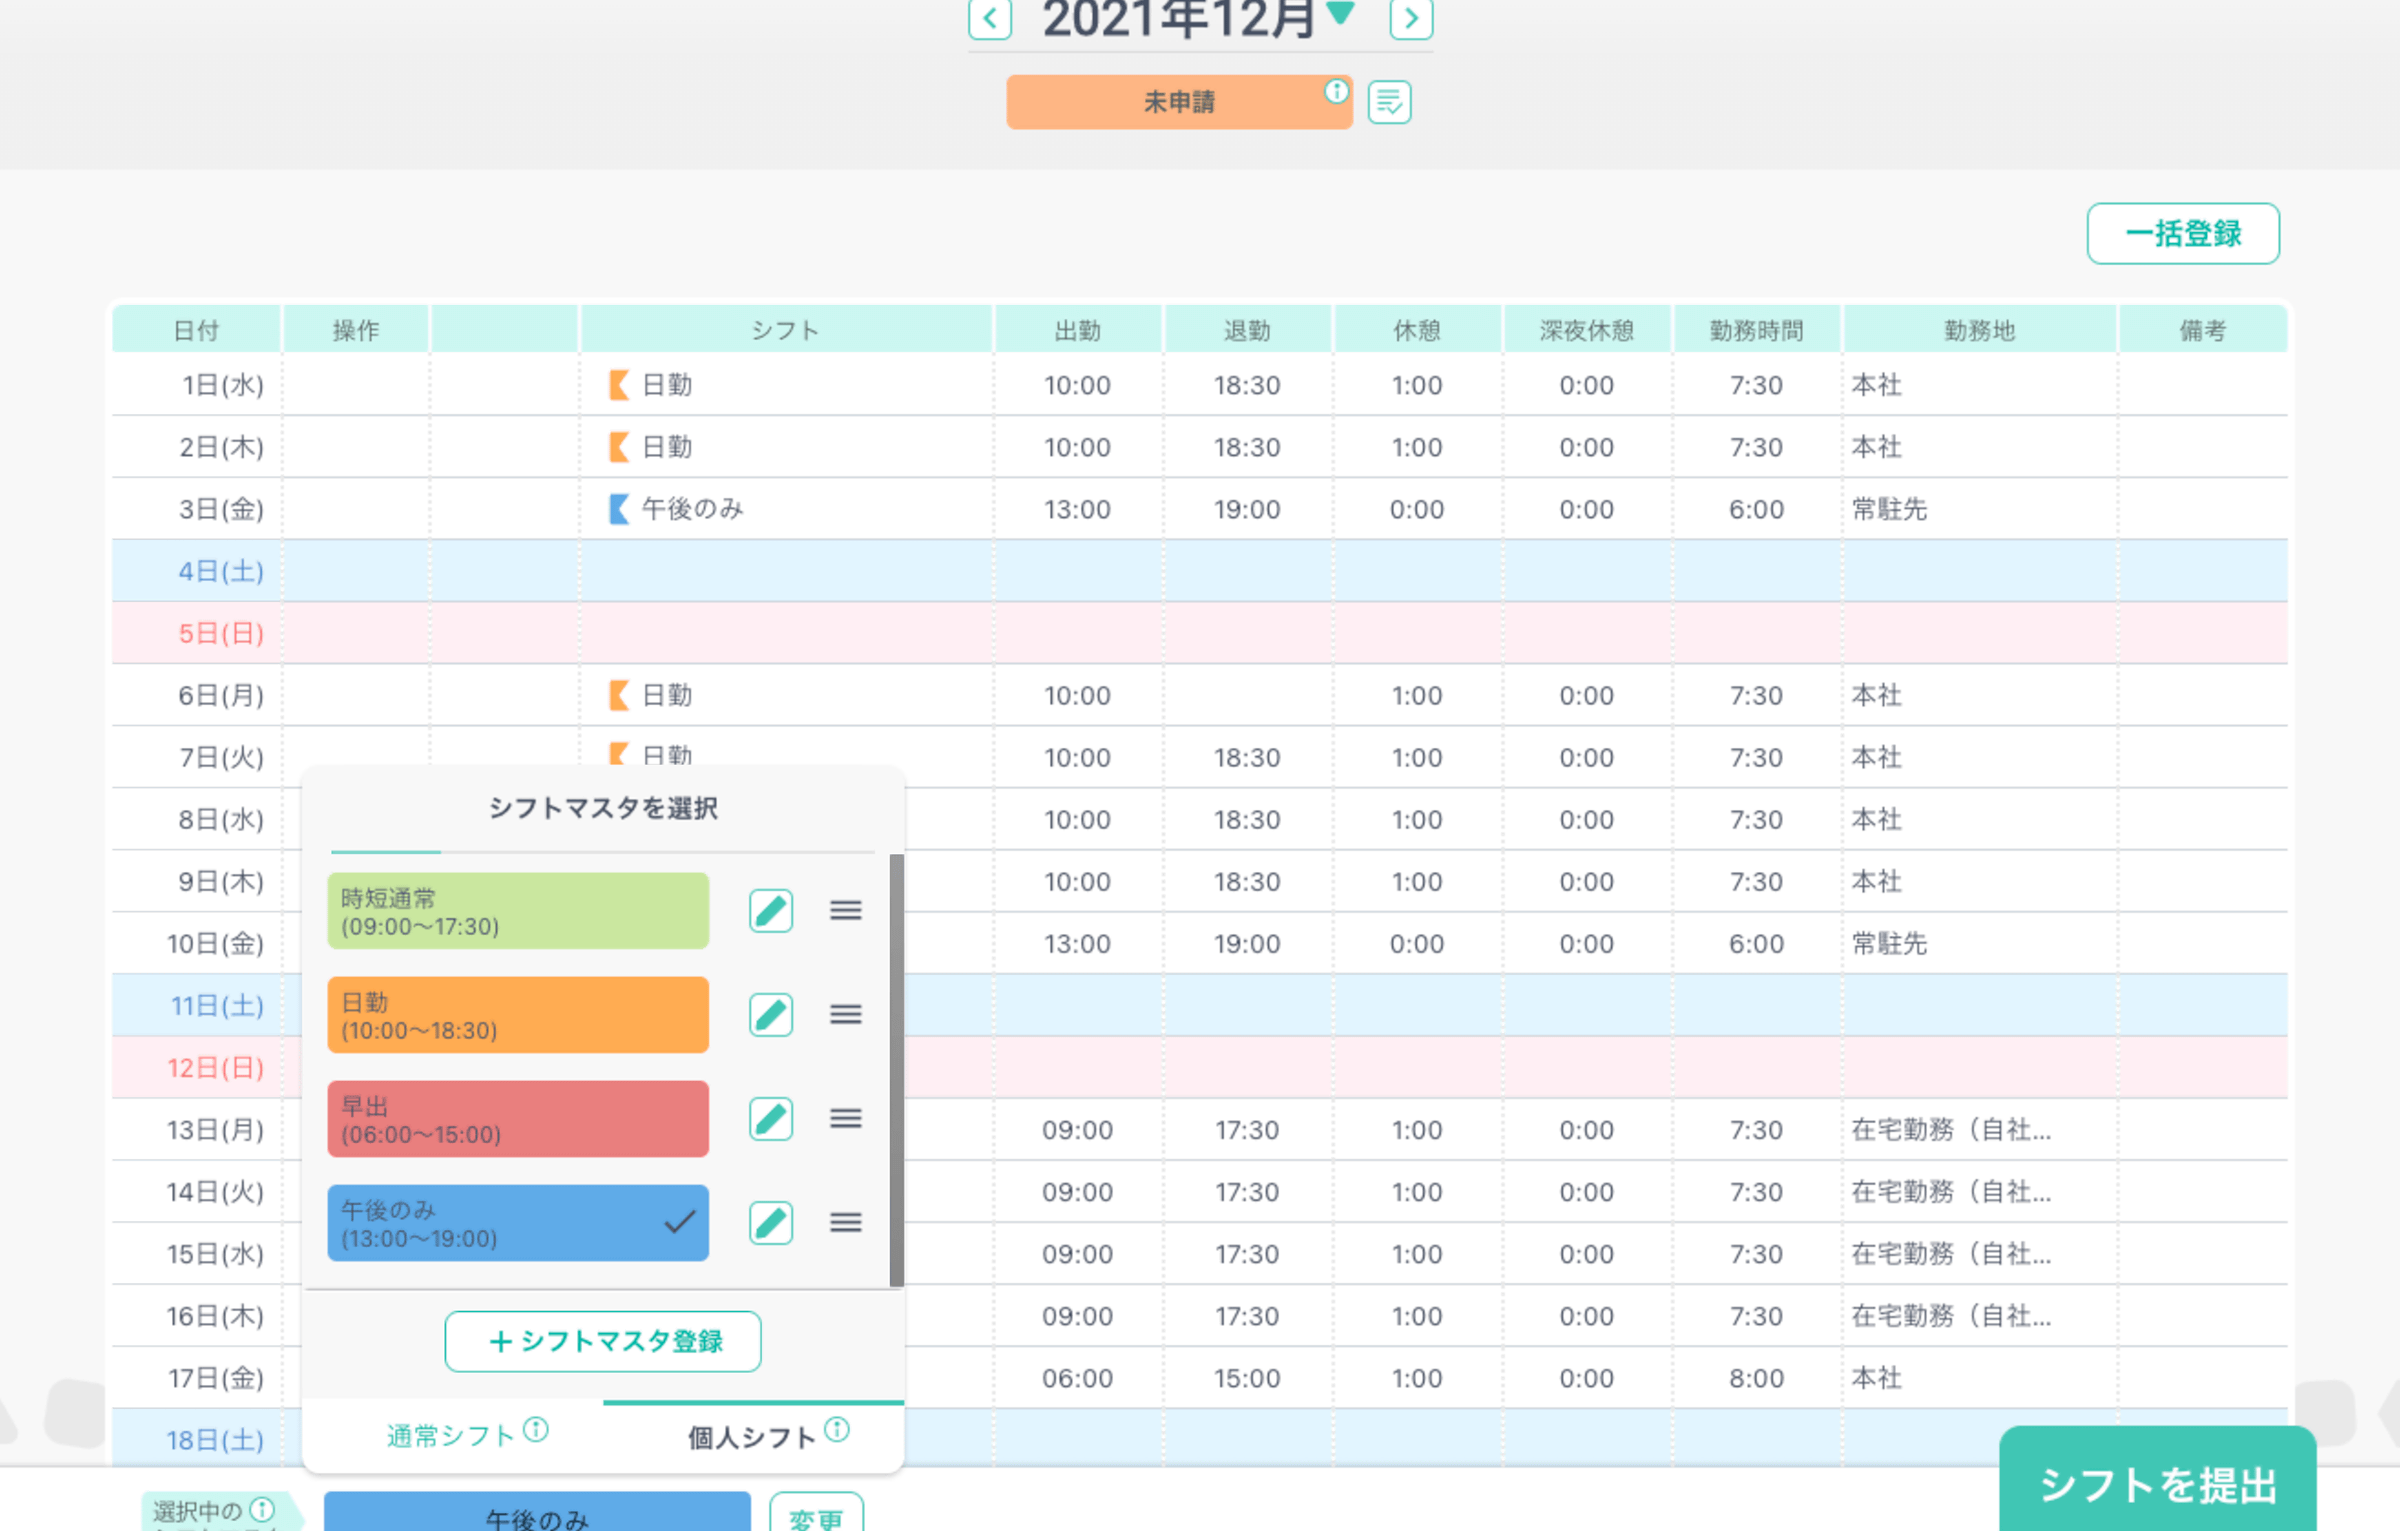Open checklist icon next to 未申請

pos(1389,102)
